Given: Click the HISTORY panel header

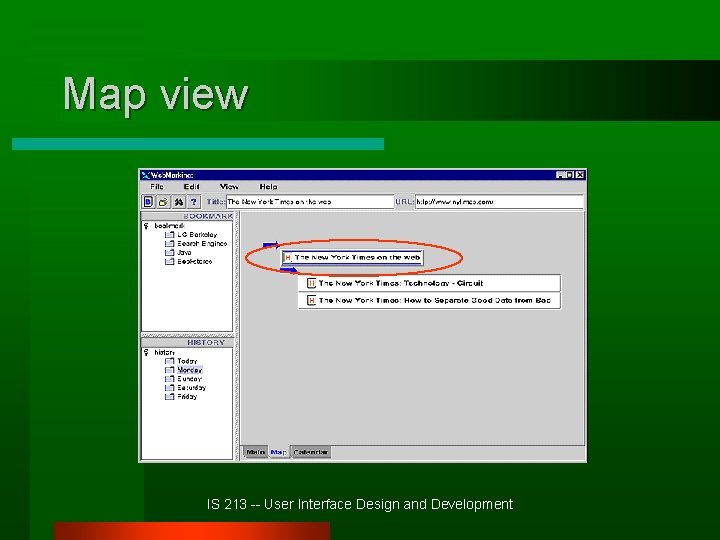Looking at the screenshot, I should pos(187,343).
